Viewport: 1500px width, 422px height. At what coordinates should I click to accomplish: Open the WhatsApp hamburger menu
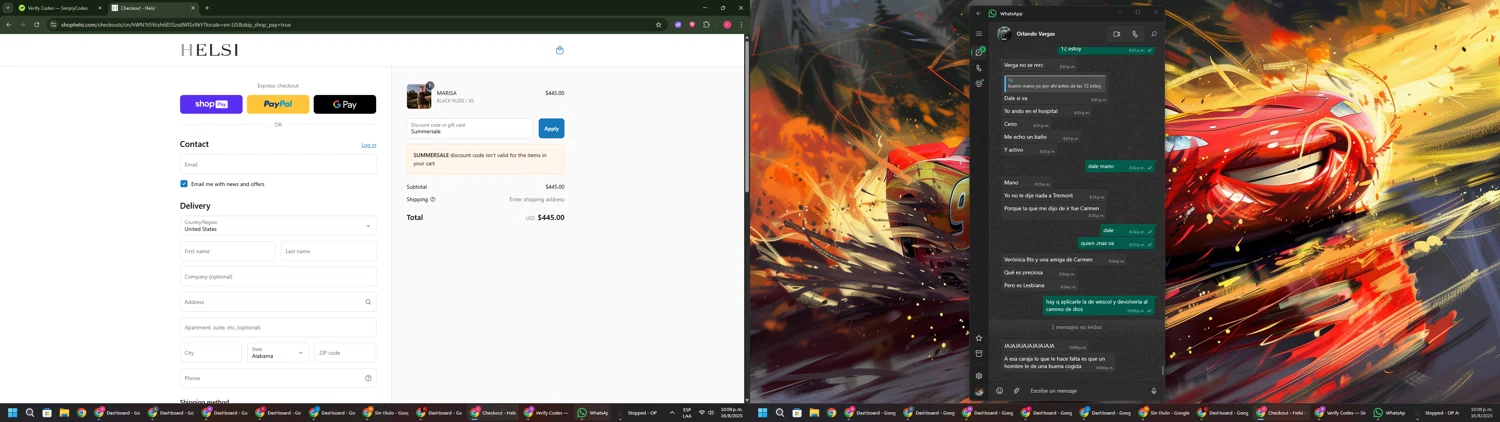point(979,34)
